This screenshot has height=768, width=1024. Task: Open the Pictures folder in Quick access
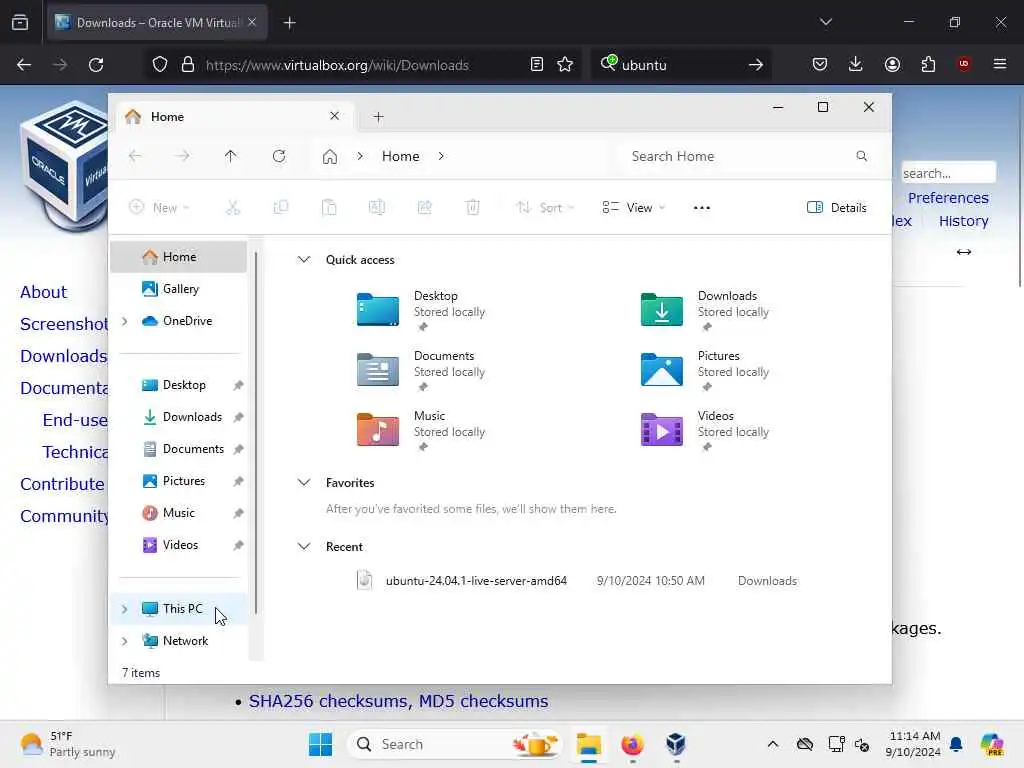tap(705, 370)
